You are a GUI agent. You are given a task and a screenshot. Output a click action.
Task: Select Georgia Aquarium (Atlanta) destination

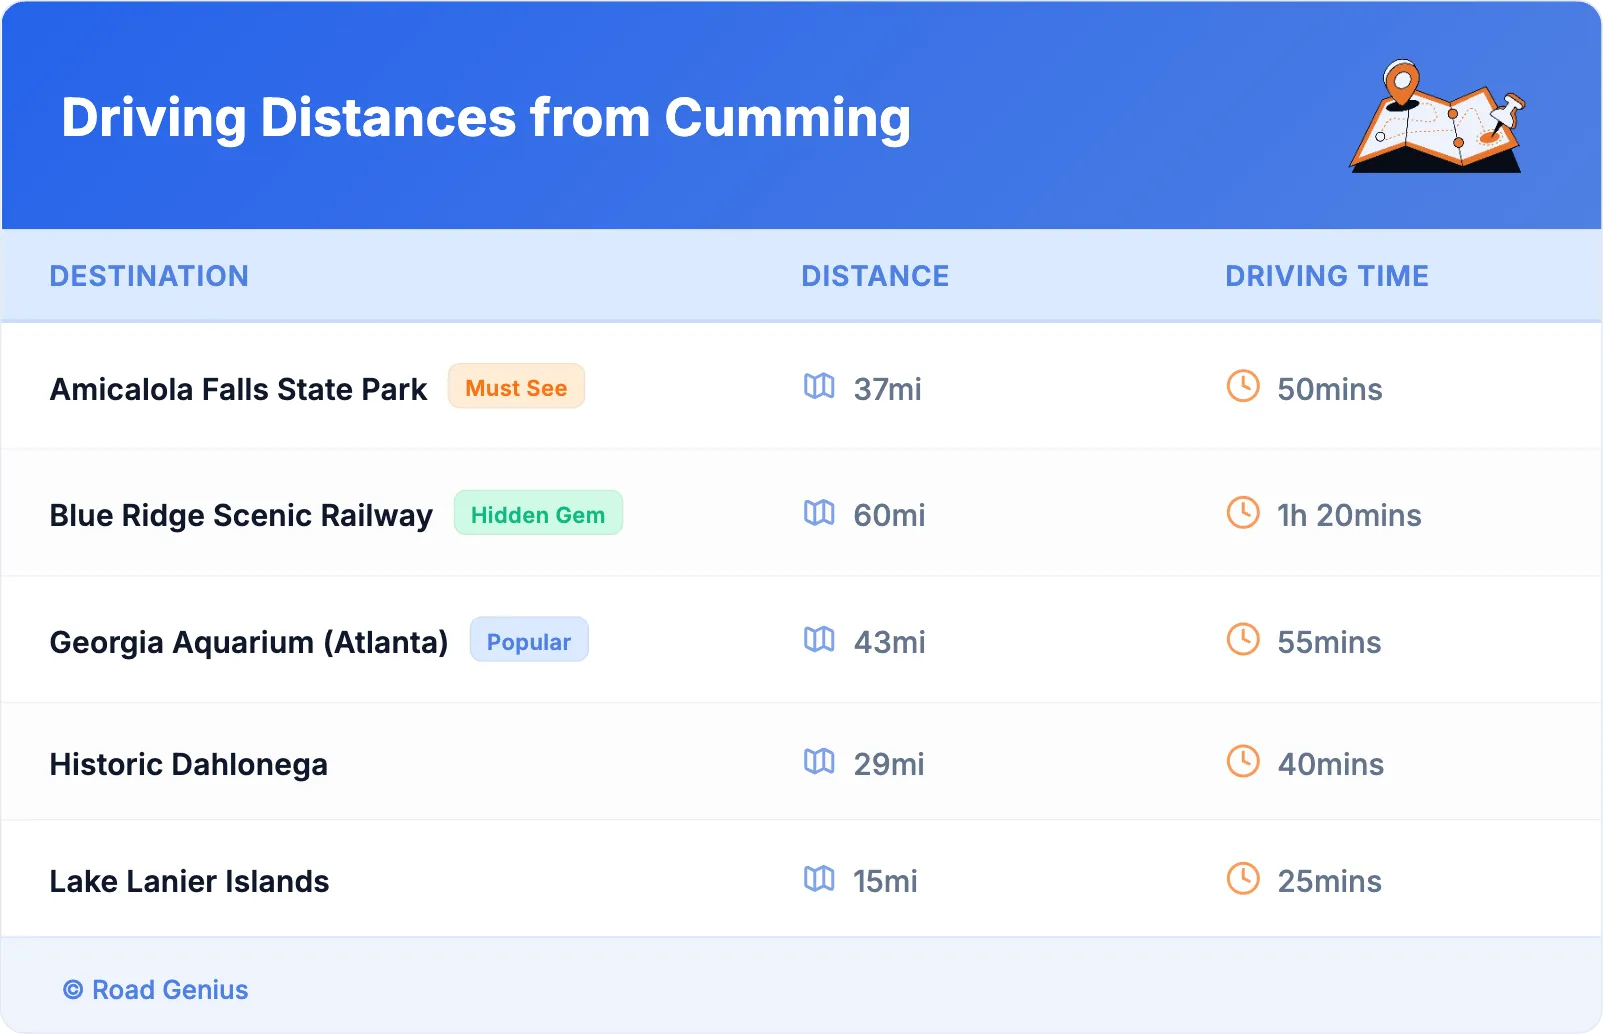(249, 642)
